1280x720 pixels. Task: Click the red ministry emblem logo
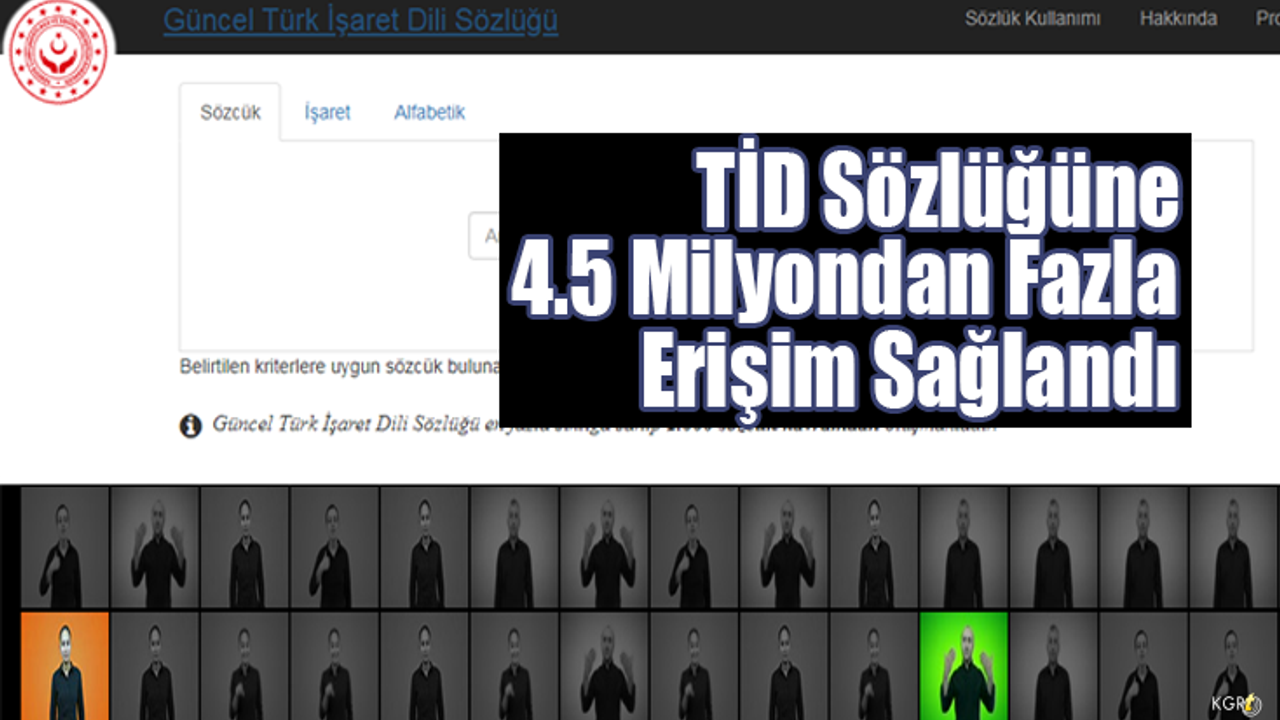(57, 51)
